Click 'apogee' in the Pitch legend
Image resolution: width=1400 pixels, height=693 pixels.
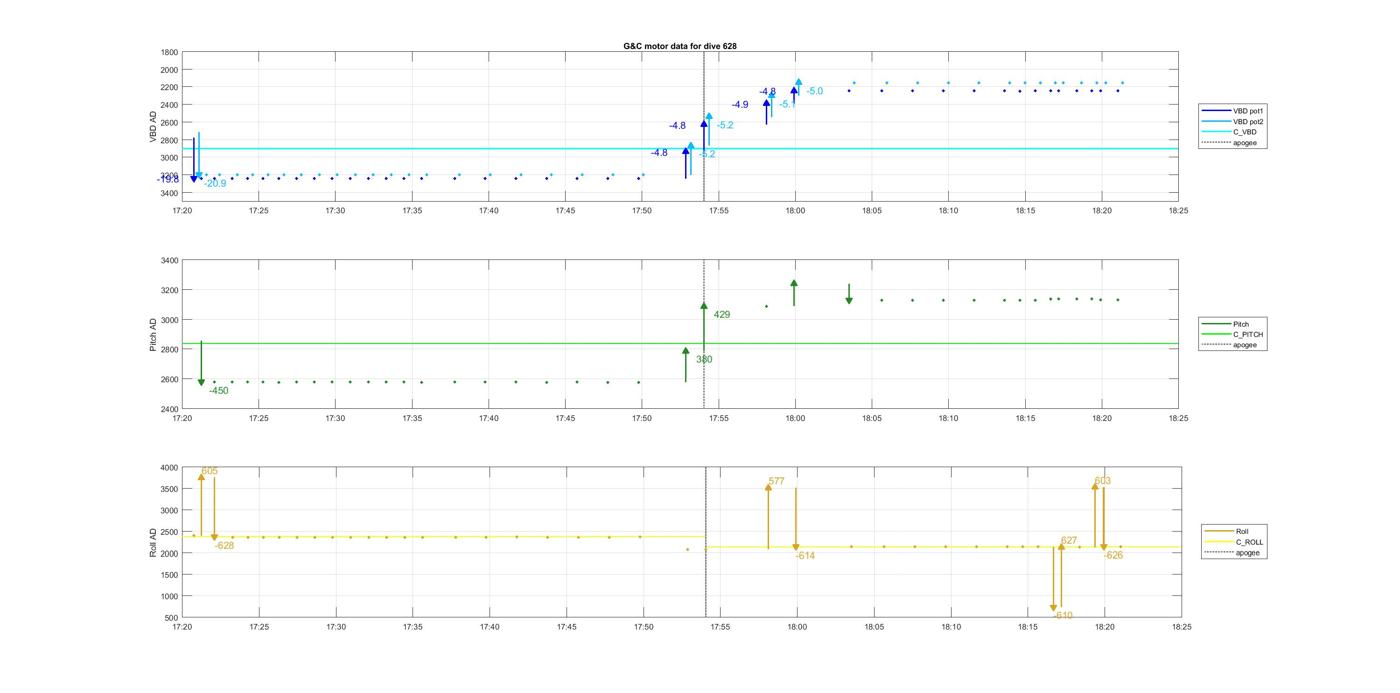click(1232, 345)
